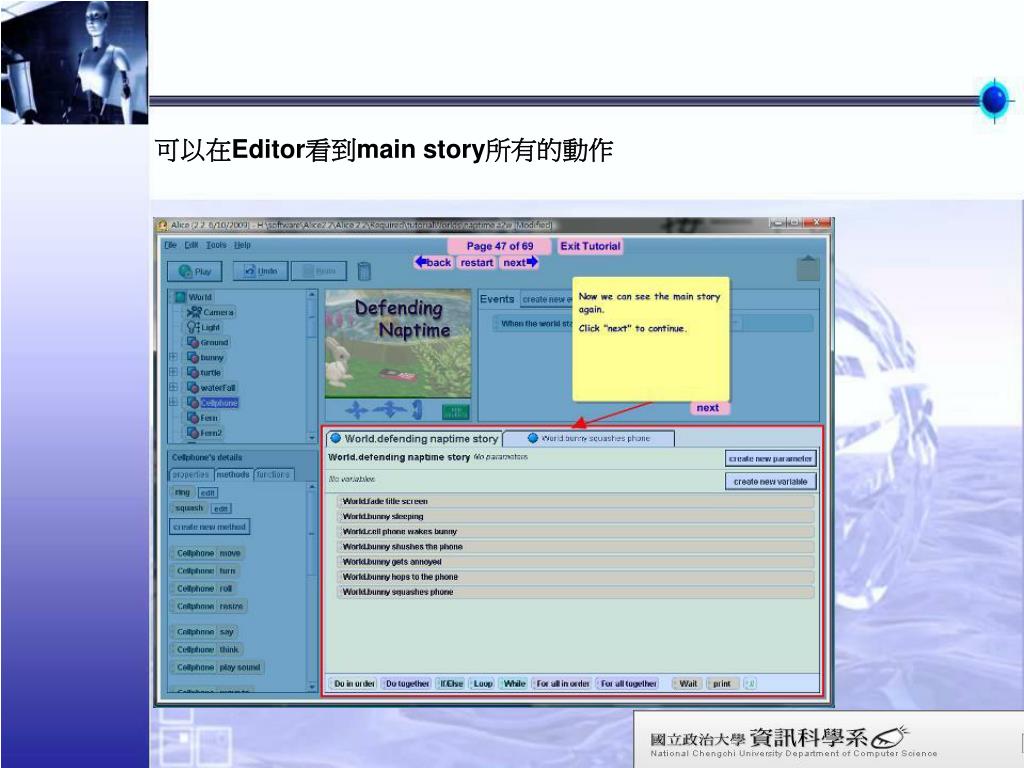
Task: Click next arrow in the tutorial navigation bar
Action: pos(520,263)
